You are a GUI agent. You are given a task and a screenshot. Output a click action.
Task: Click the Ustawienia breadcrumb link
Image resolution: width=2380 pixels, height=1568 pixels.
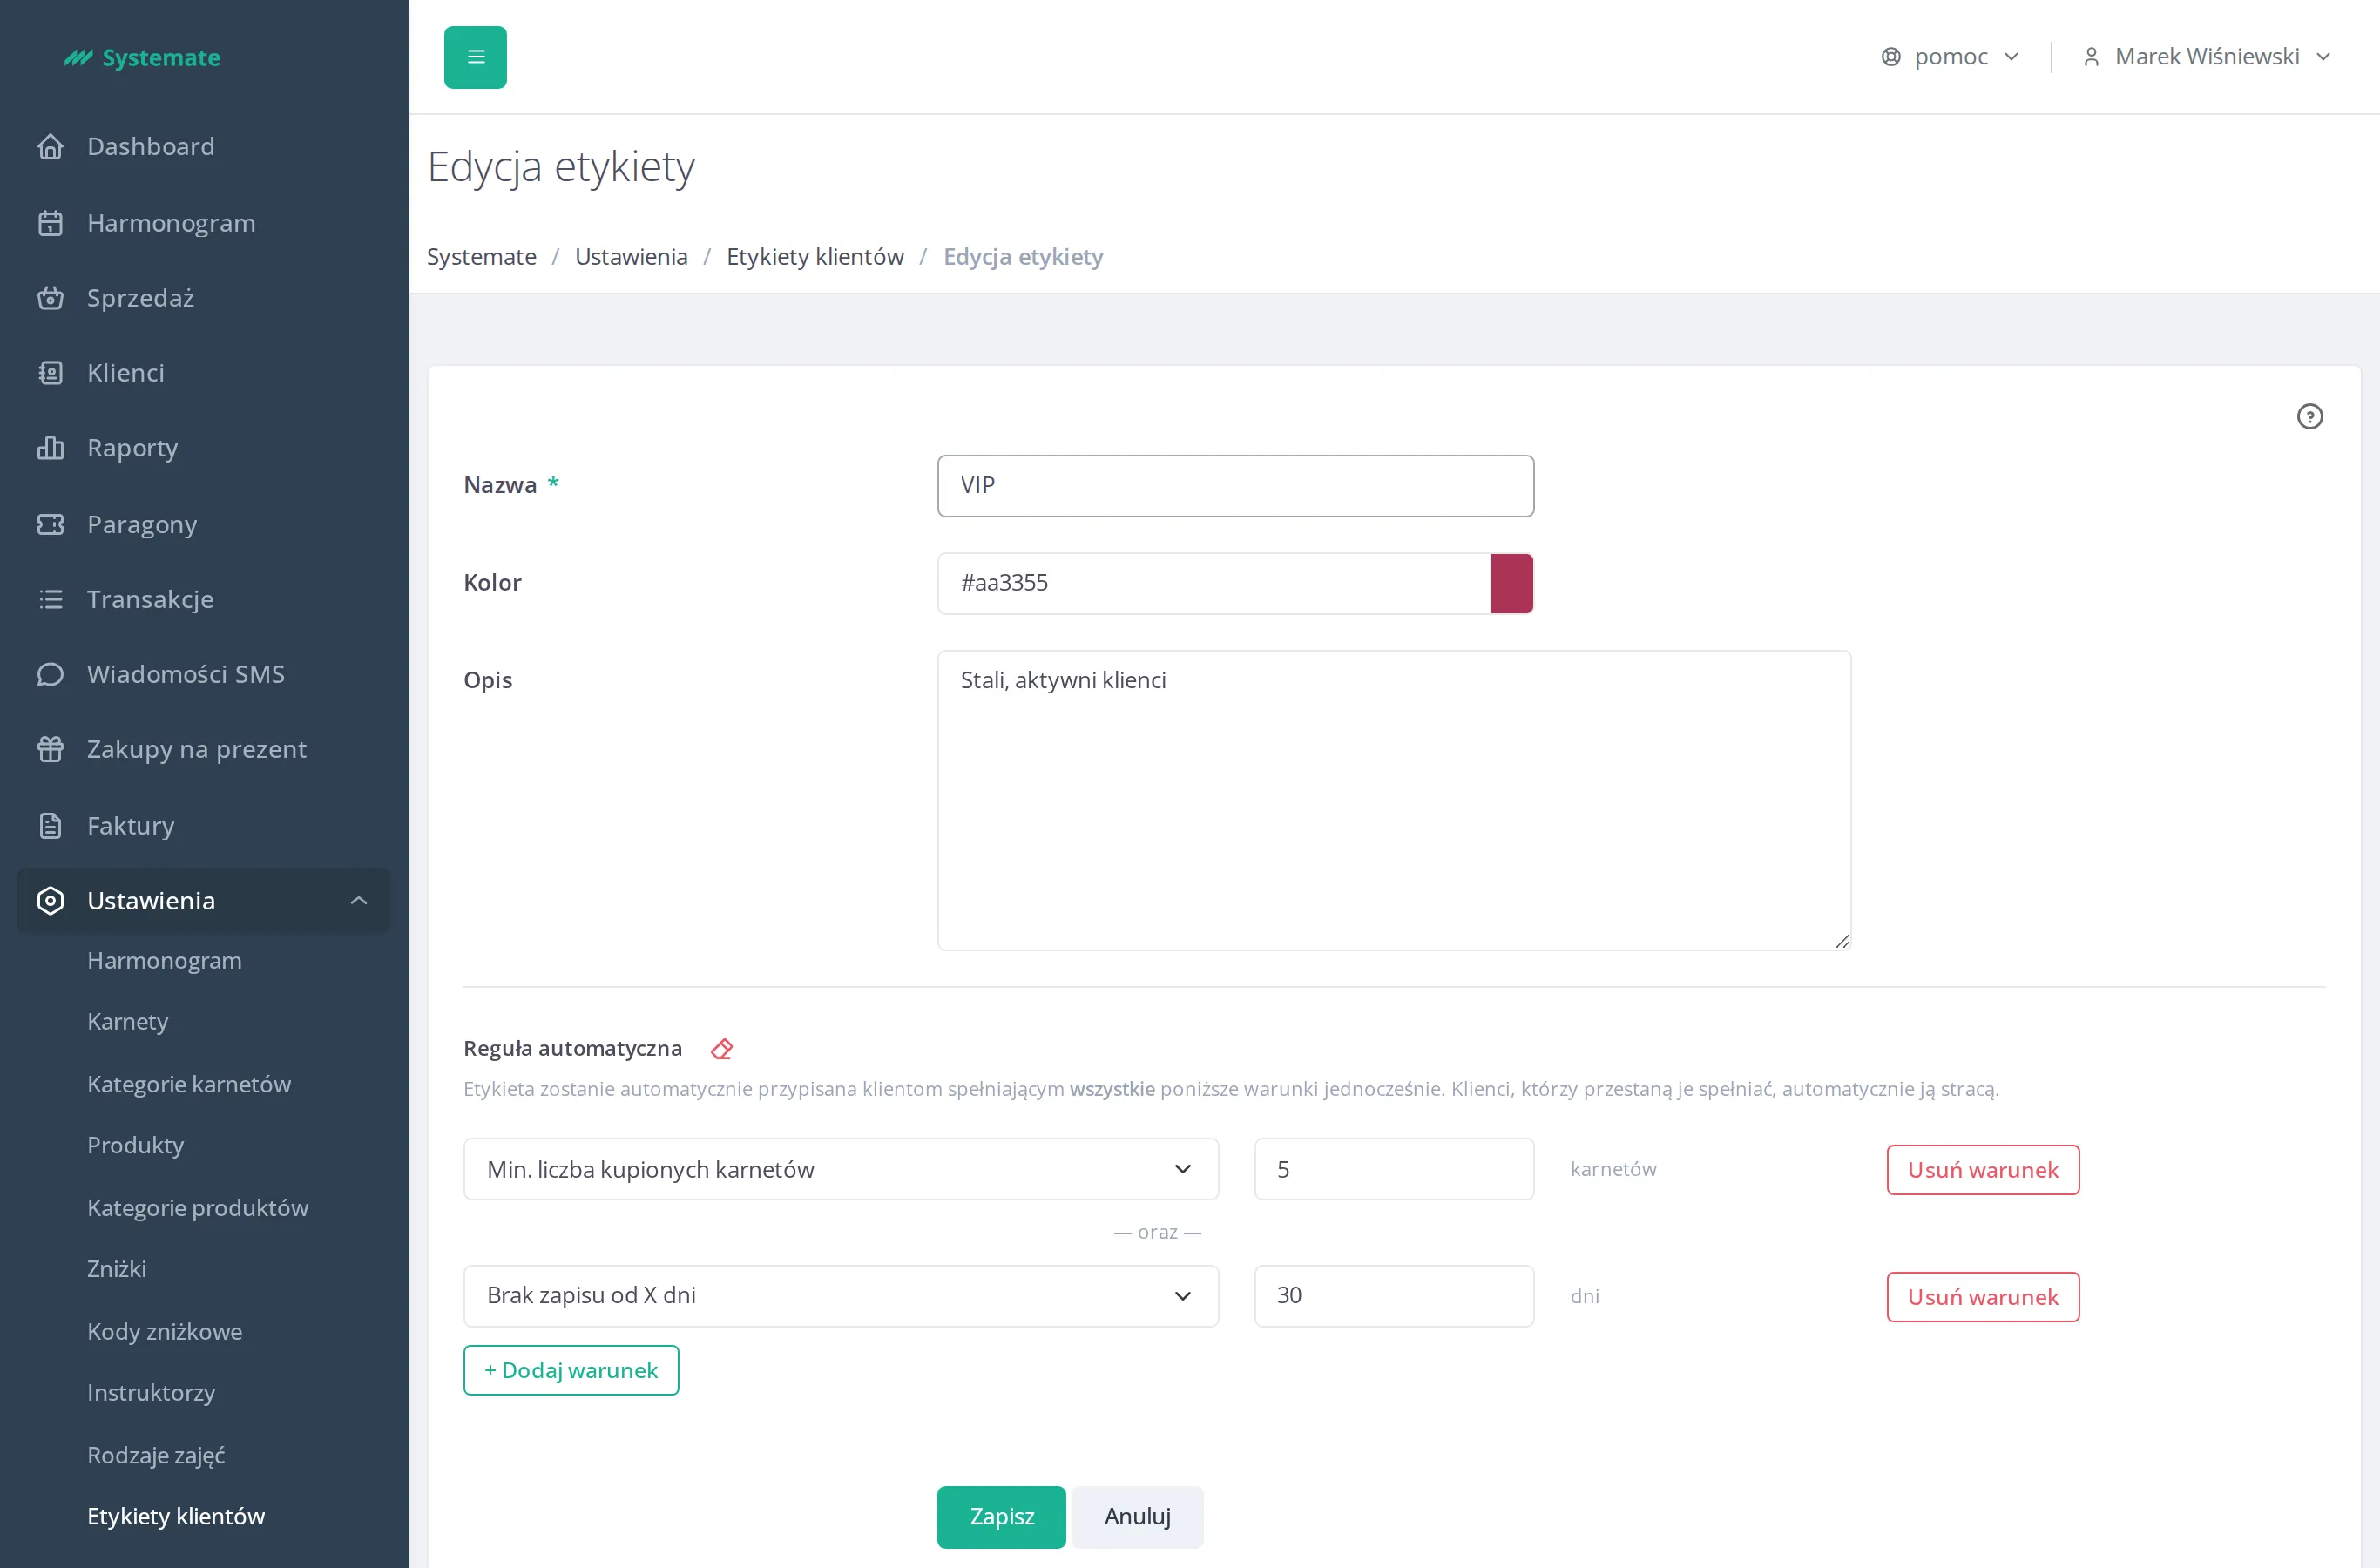[x=631, y=257]
